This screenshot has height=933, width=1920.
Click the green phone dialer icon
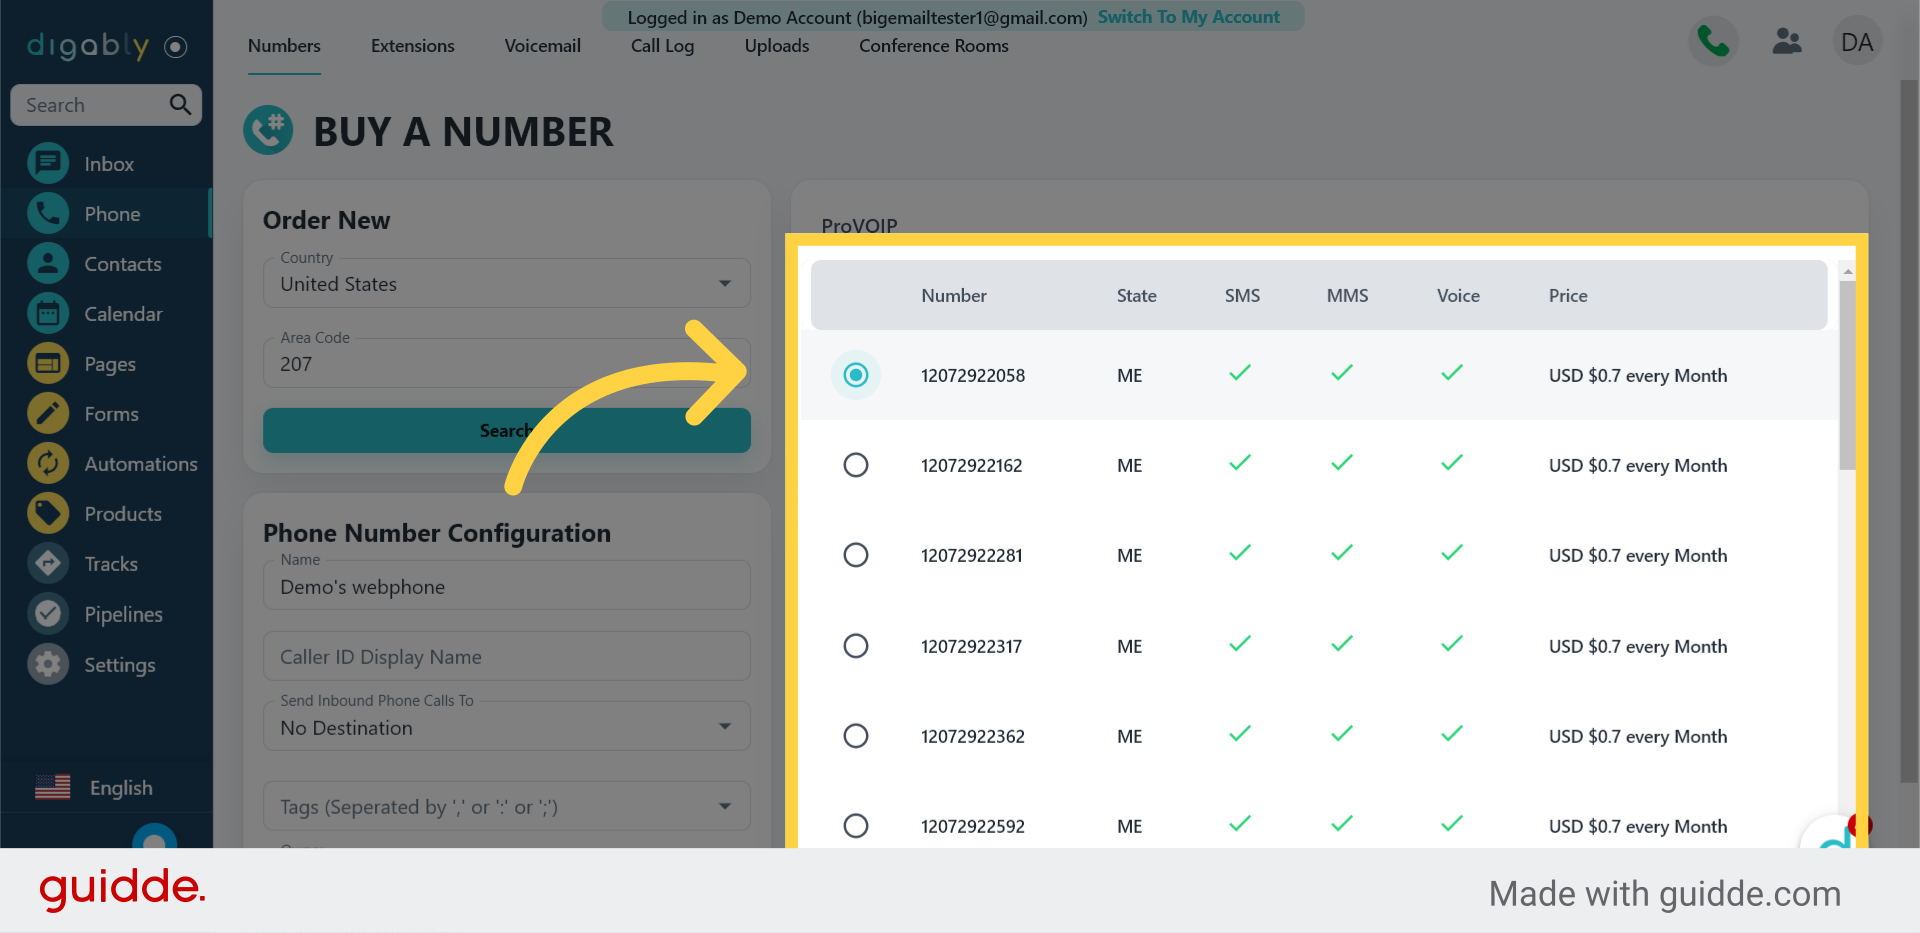(x=1713, y=42)
